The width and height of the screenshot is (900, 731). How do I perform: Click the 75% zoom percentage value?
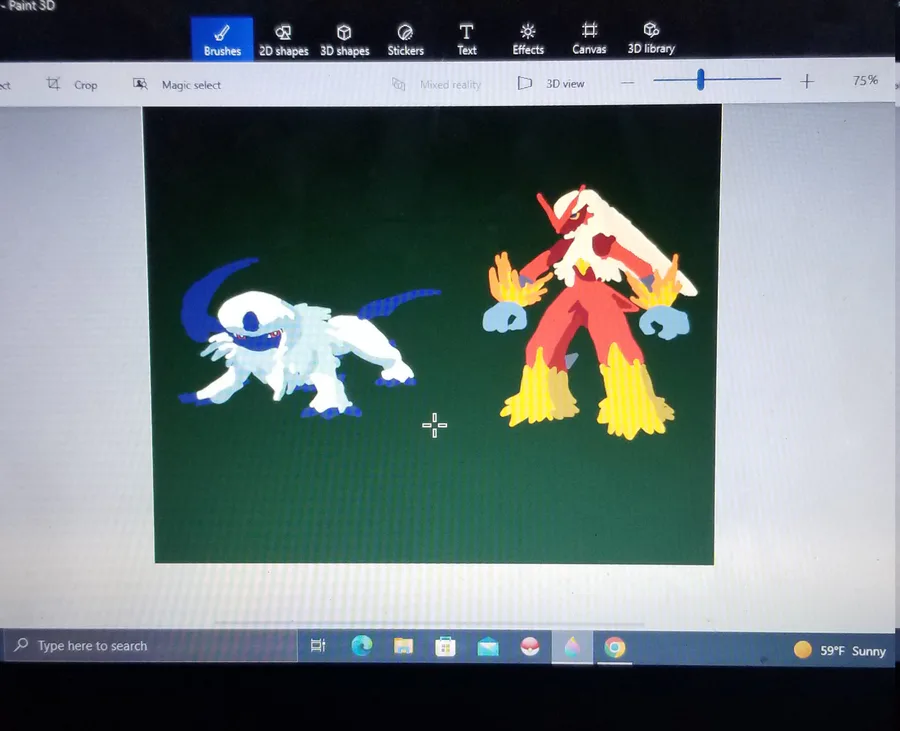point(865,80)
